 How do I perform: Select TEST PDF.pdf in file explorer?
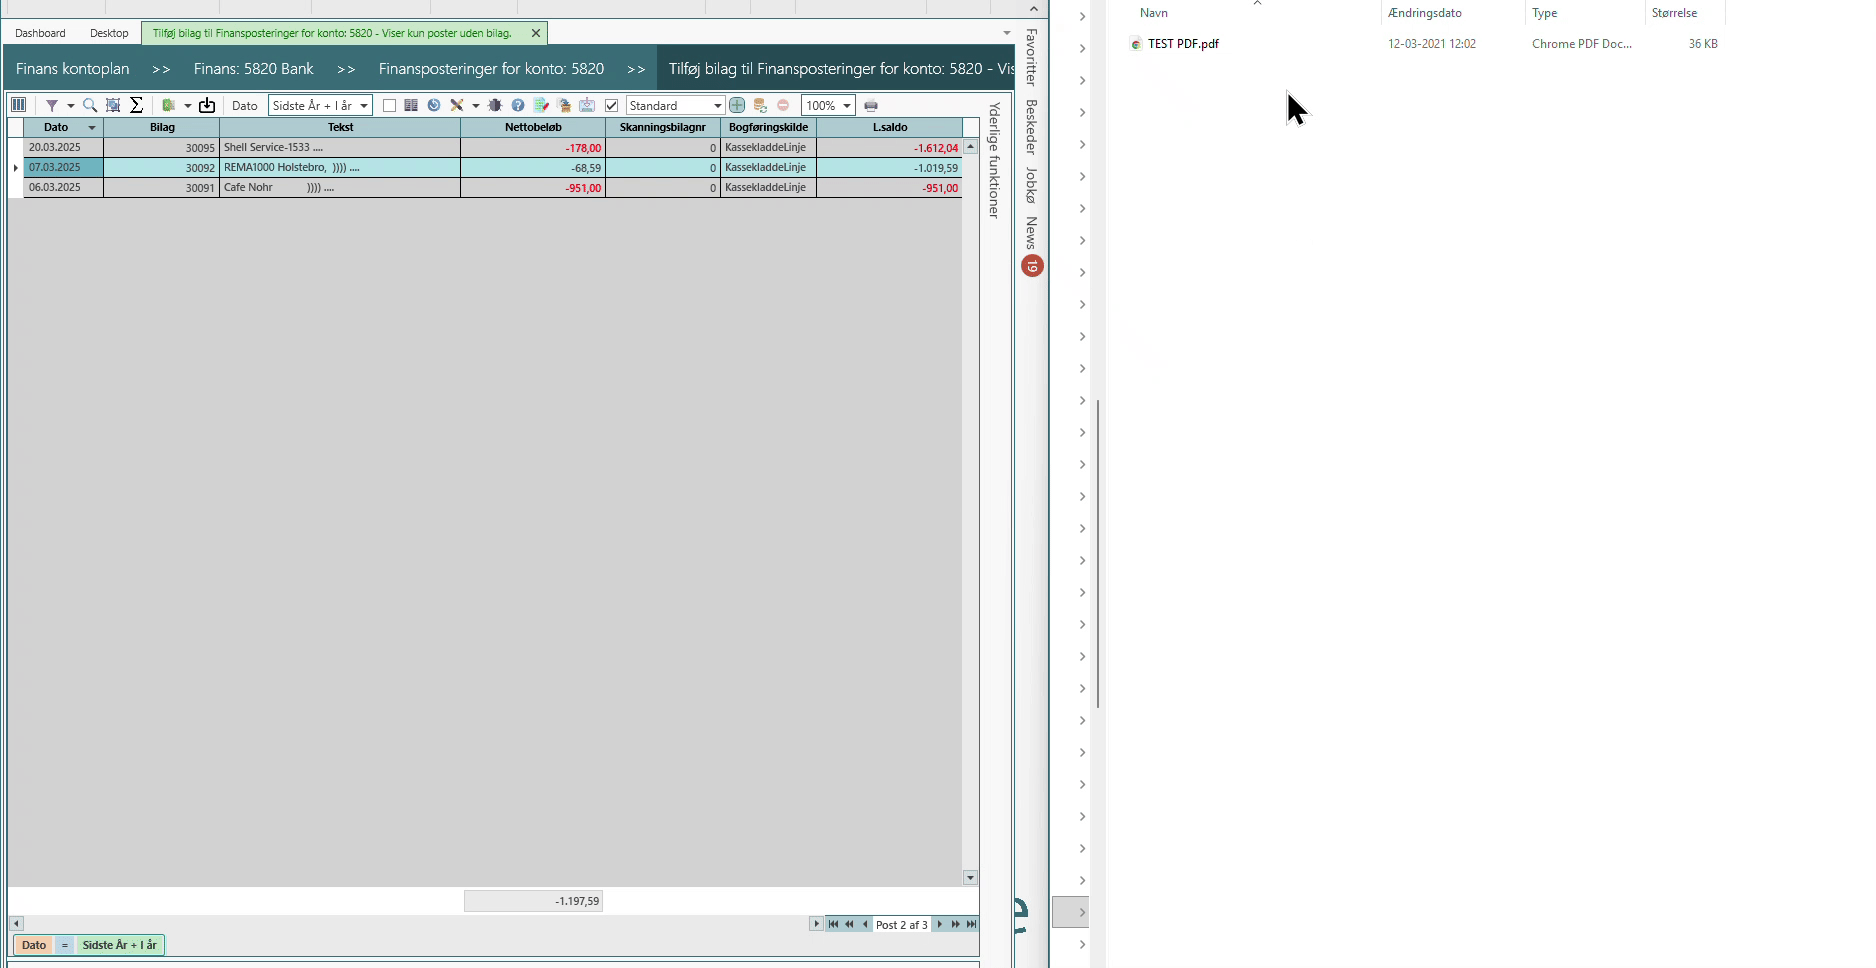click(1183, 44)
